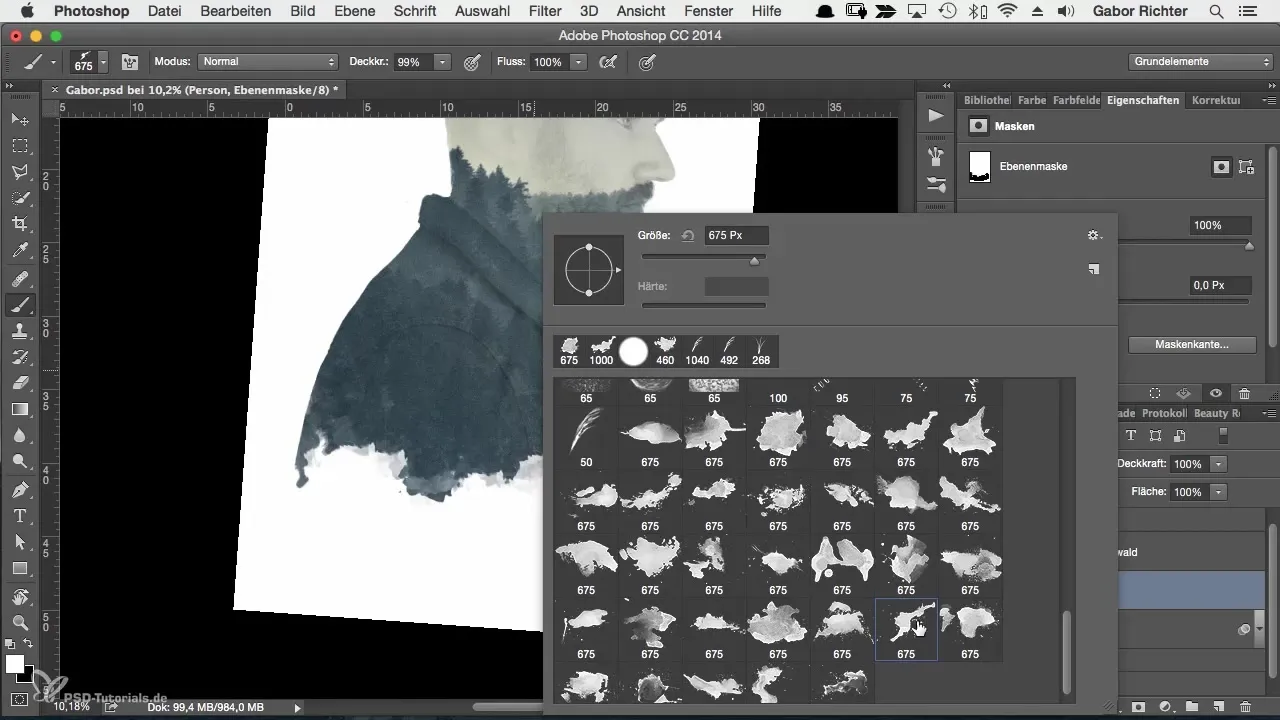Image resolution: width=1280 pixels, height=720 pixels.
Task: Select the Move tool
Action: 19,120
